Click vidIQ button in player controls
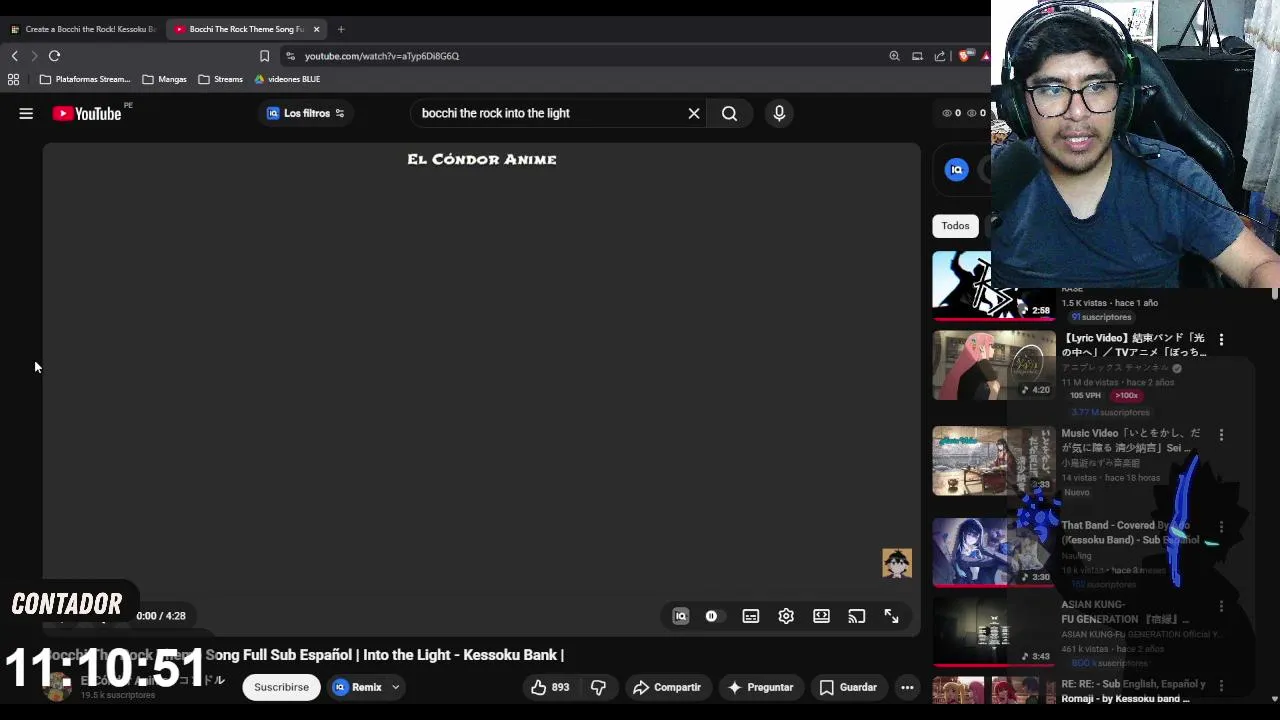Image resolution: width=1280 pixels, height=720 pixels. point(681,616)
